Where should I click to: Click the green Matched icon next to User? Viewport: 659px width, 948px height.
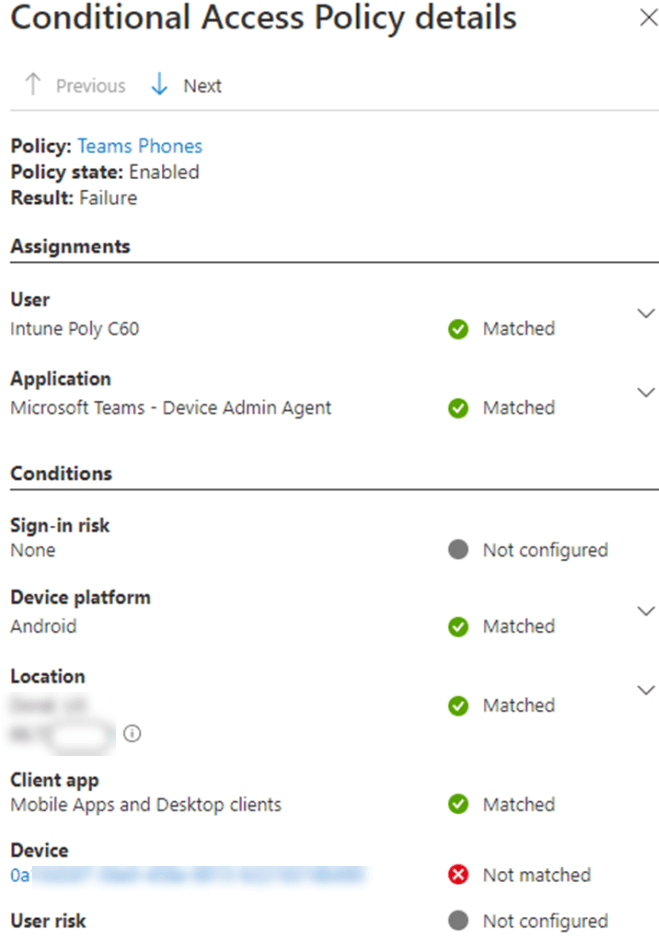pyautogui.click(x=457, y=328)
